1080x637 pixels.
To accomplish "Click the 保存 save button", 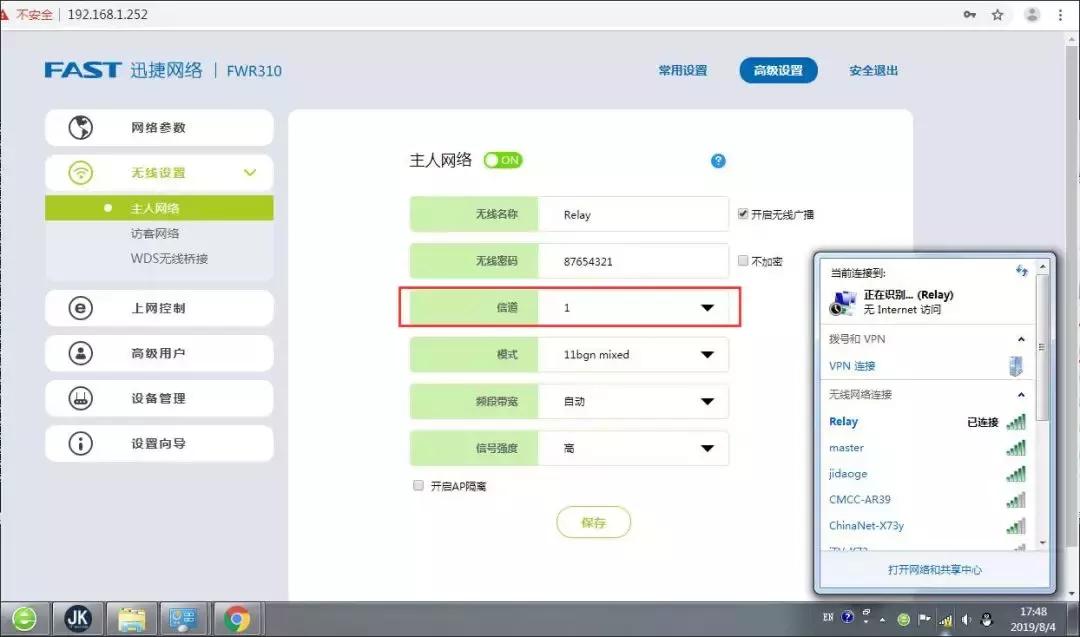I will (x=594, y=521).
